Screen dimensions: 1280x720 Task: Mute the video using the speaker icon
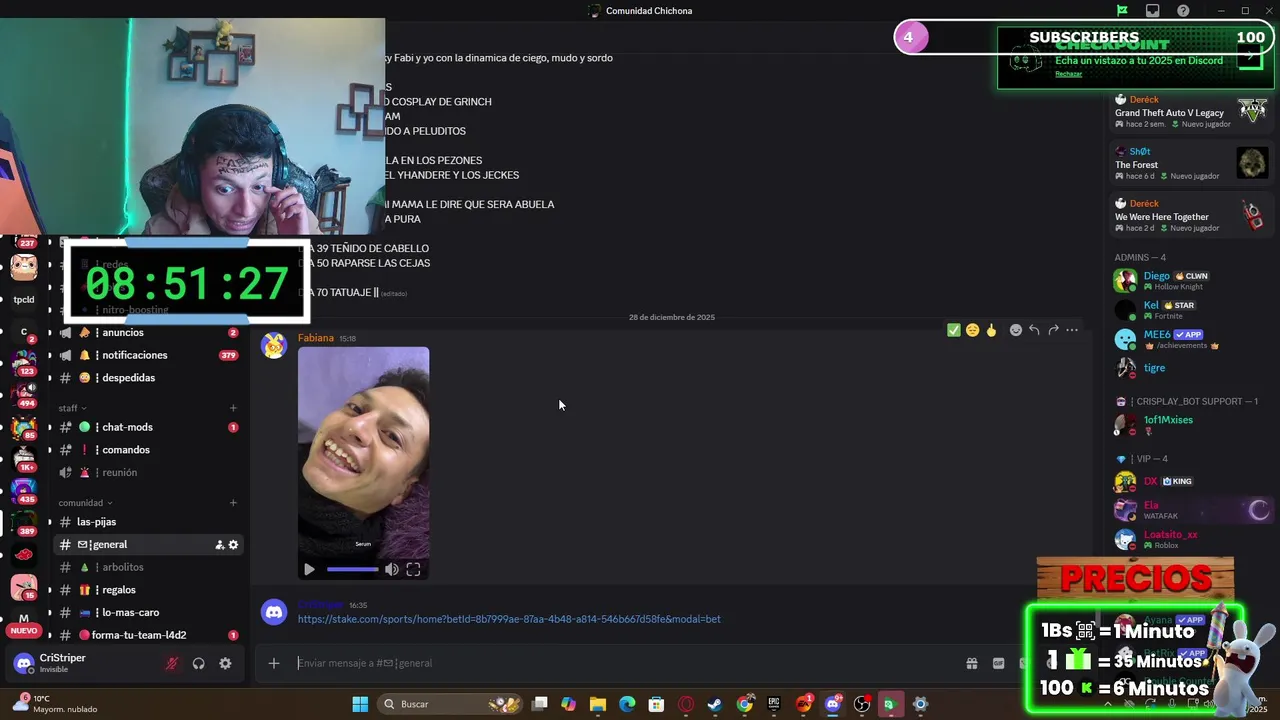[392, 569]
